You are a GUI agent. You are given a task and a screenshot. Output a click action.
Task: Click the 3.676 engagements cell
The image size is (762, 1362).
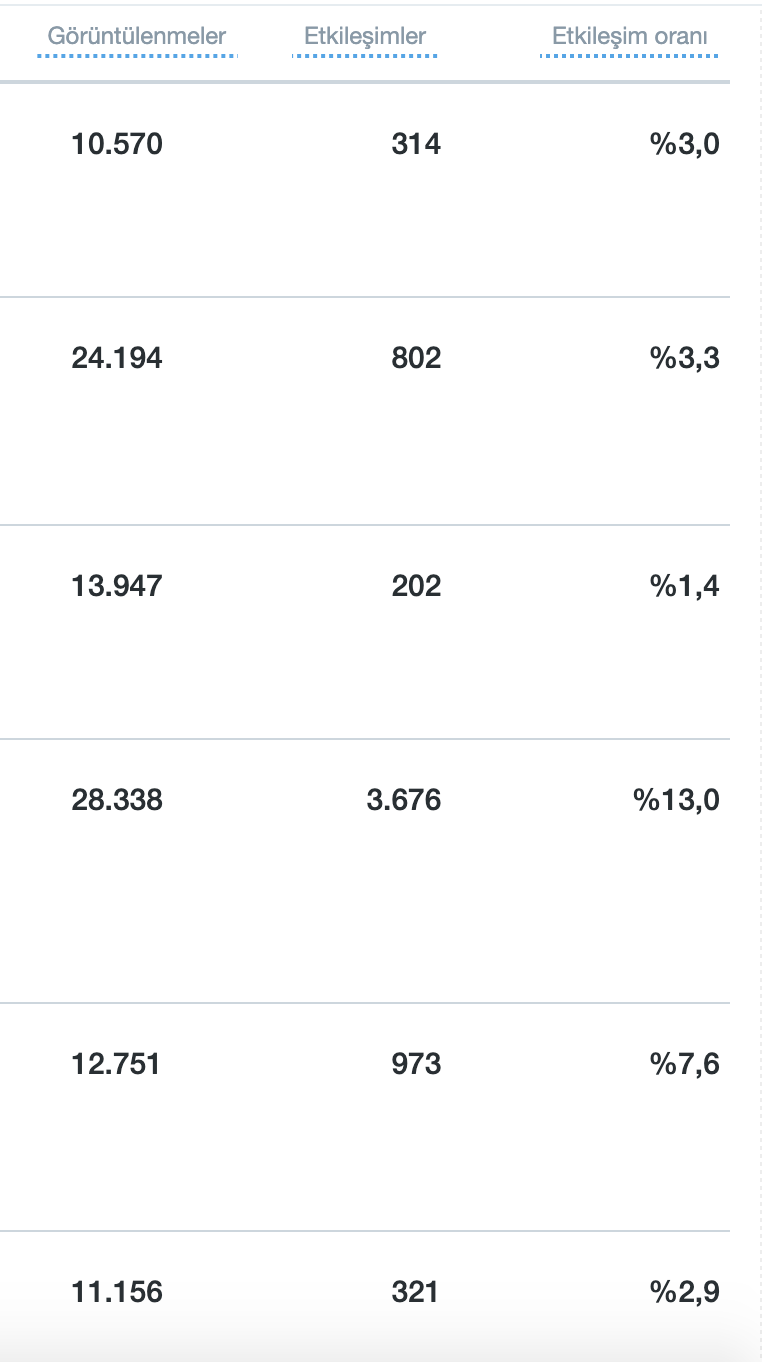404,800
